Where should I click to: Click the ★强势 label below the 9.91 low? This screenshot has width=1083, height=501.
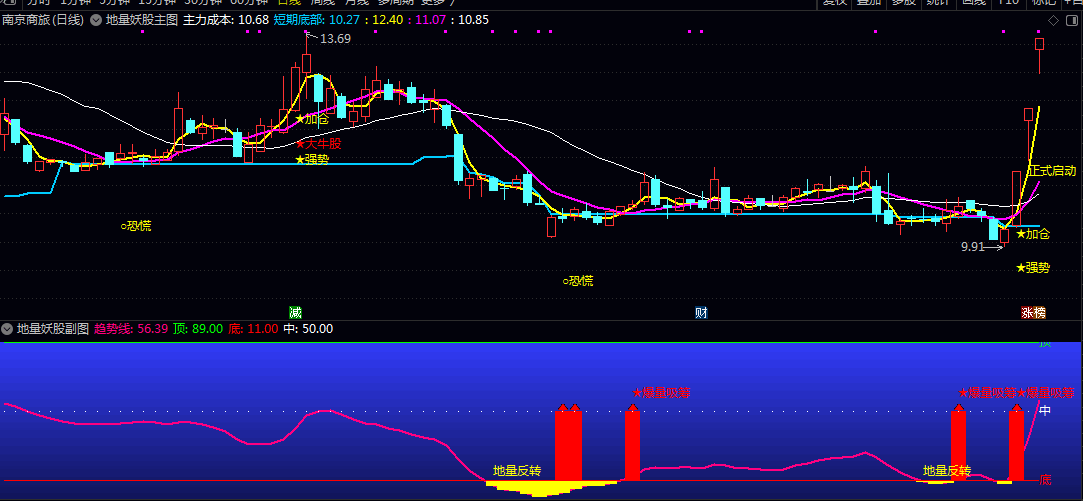1033,267
